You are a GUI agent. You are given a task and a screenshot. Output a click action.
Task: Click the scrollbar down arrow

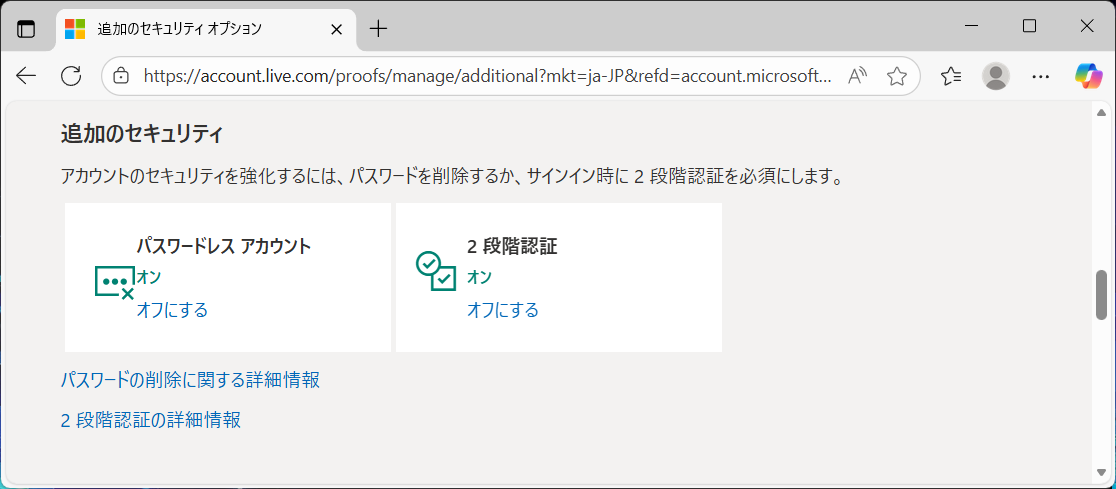coord(1101,473)
